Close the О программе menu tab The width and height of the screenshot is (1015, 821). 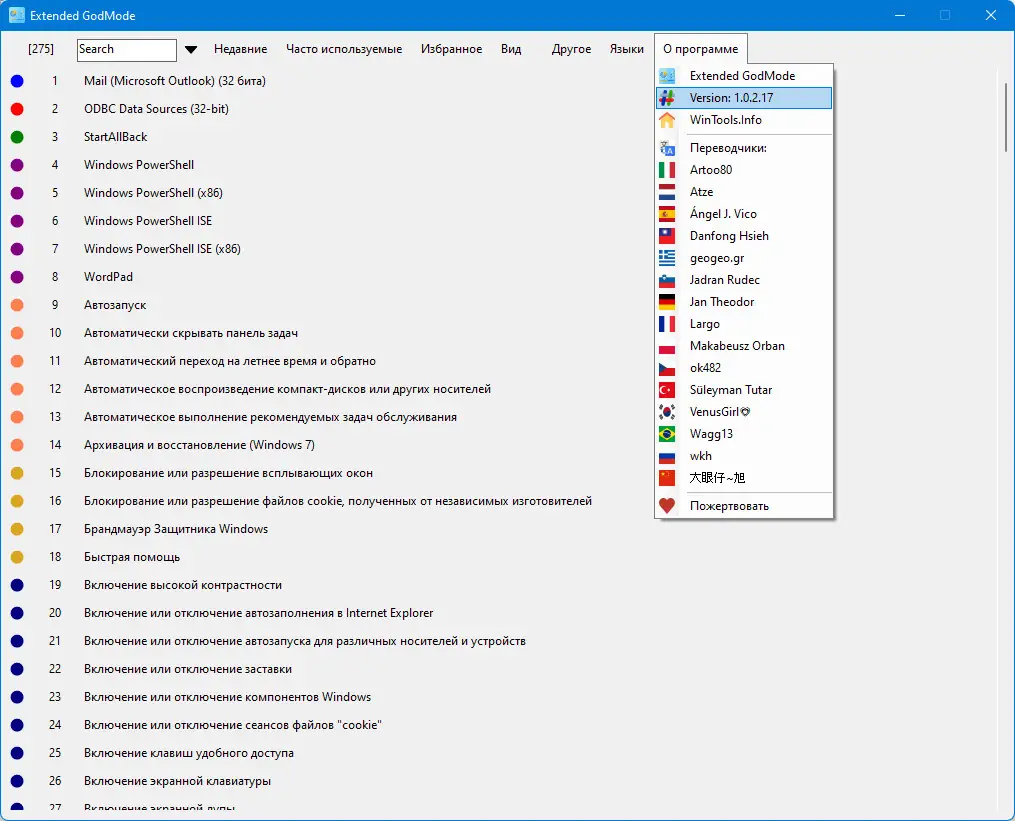tap(700, 49)
